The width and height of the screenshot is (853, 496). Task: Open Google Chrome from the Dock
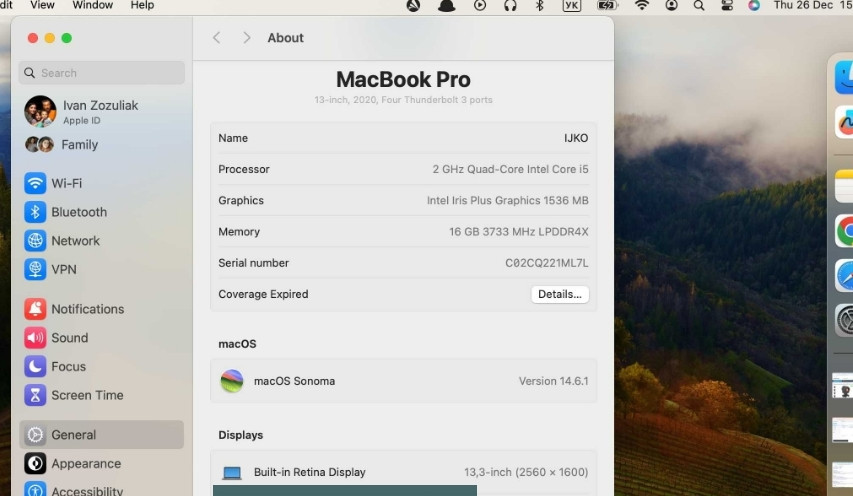click(x=844, y=231)
